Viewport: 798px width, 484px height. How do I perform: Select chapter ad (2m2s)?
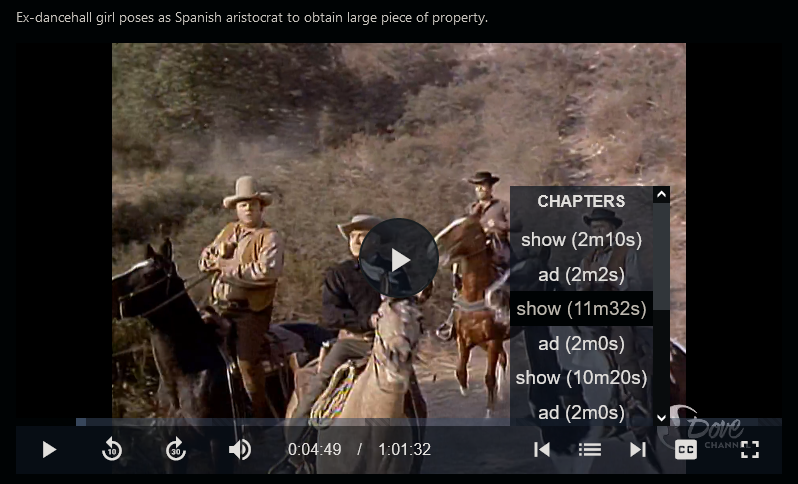(x=581, y=275)
